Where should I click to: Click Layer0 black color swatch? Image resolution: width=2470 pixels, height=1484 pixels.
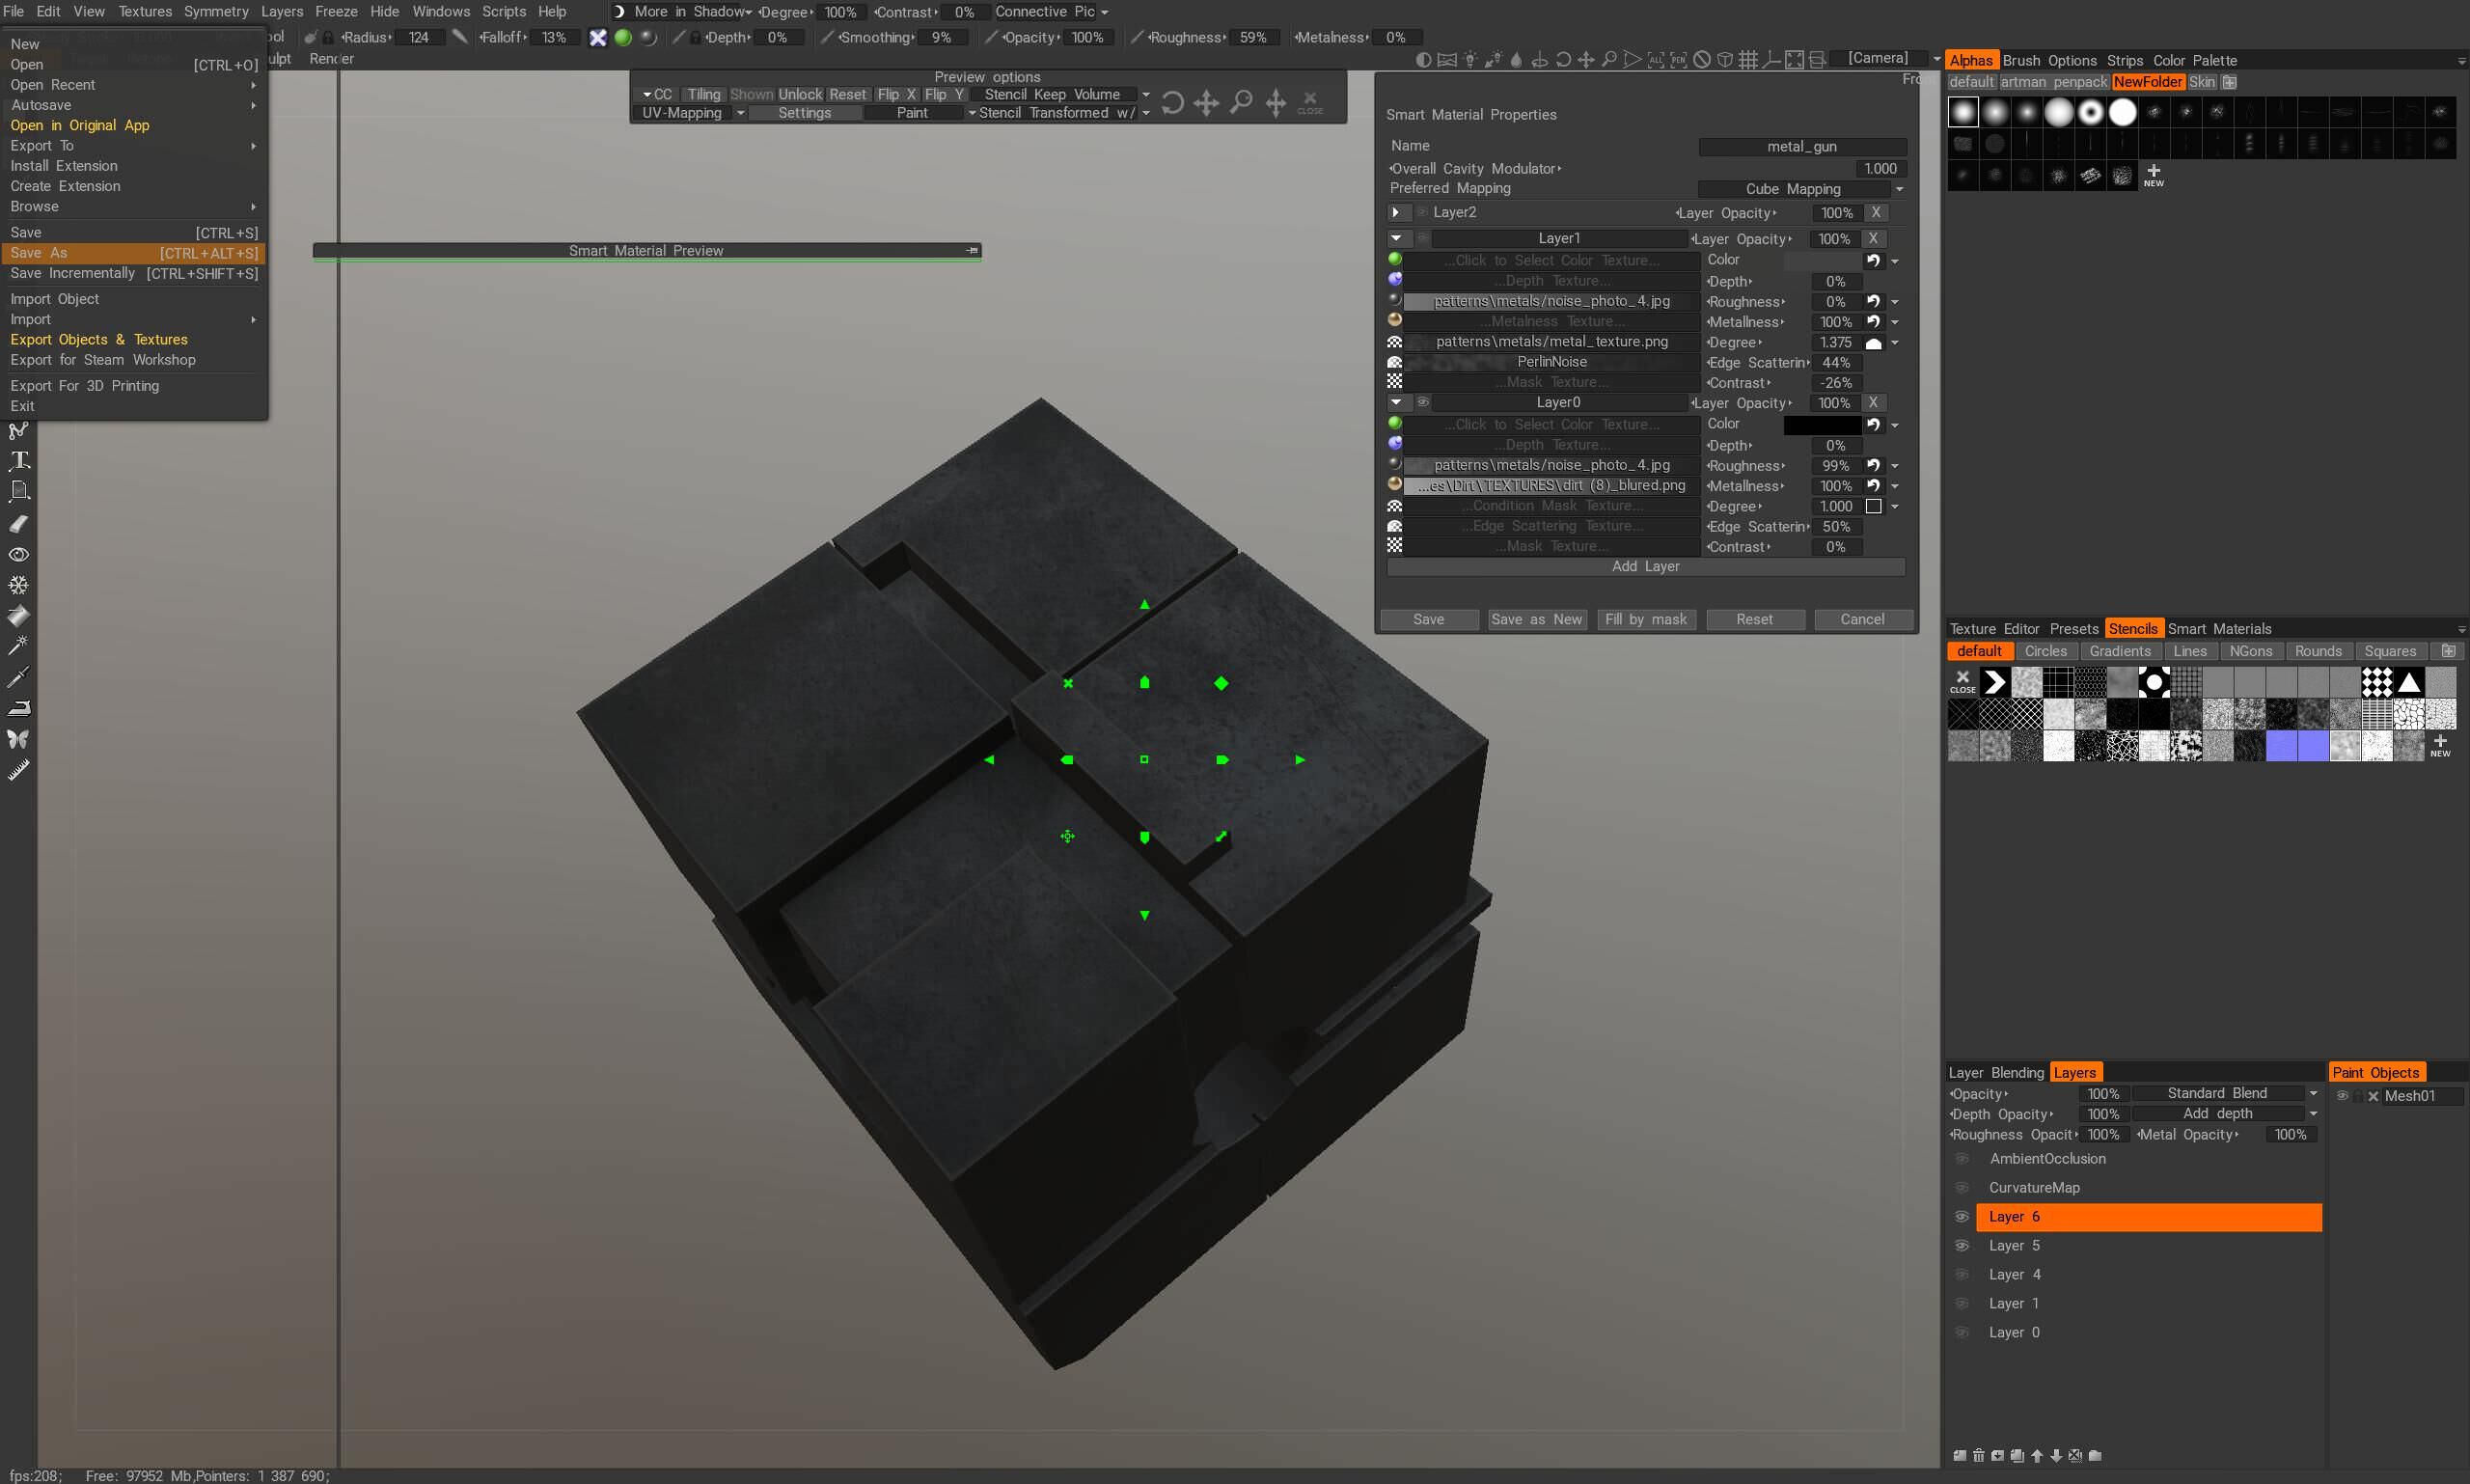coord(1822,424)
